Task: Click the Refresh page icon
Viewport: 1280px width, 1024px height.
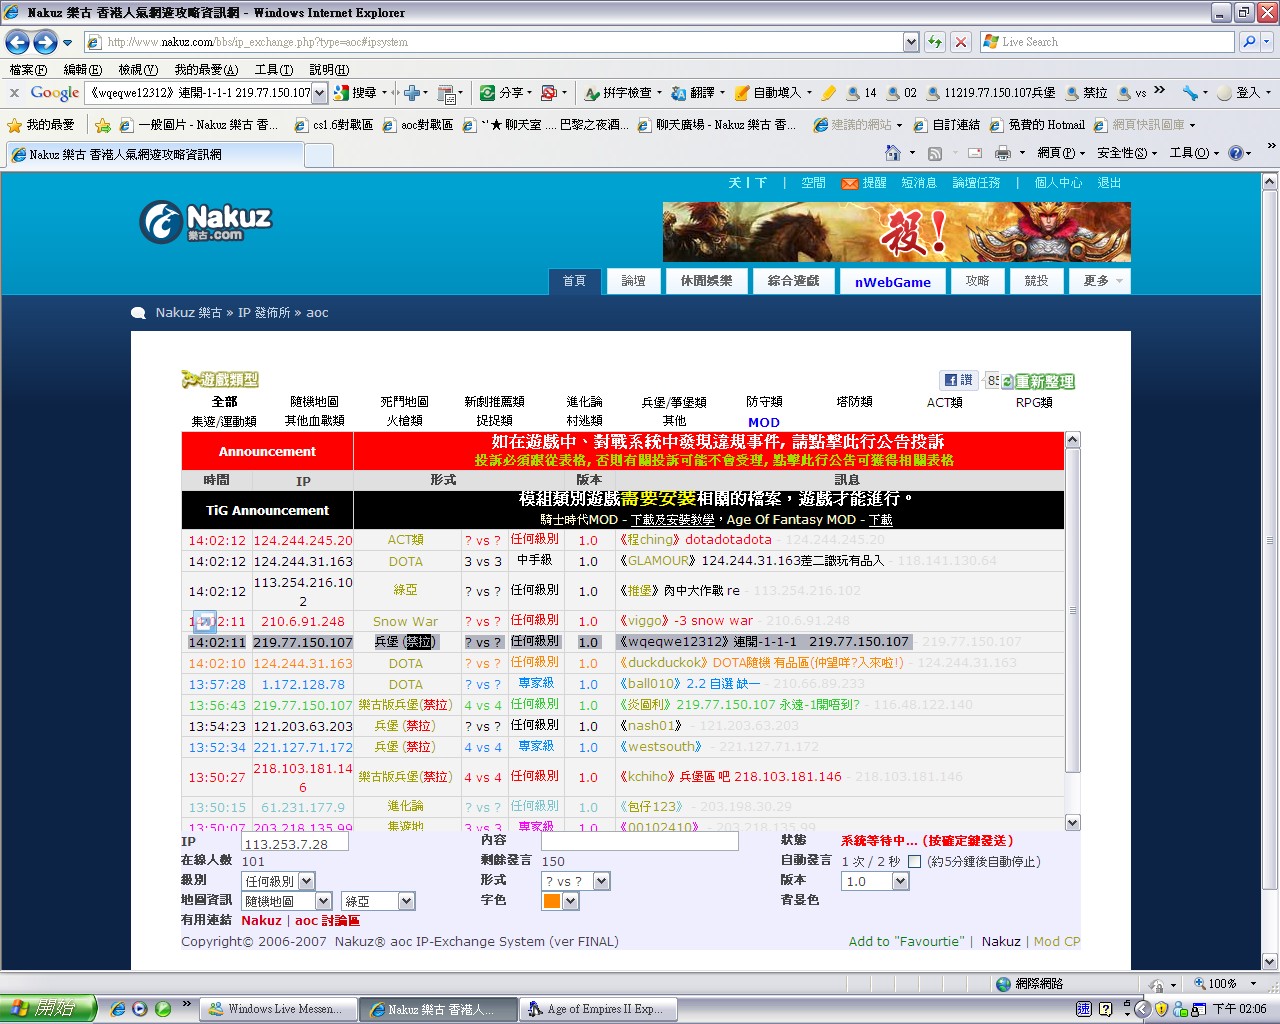Action: 935,42
